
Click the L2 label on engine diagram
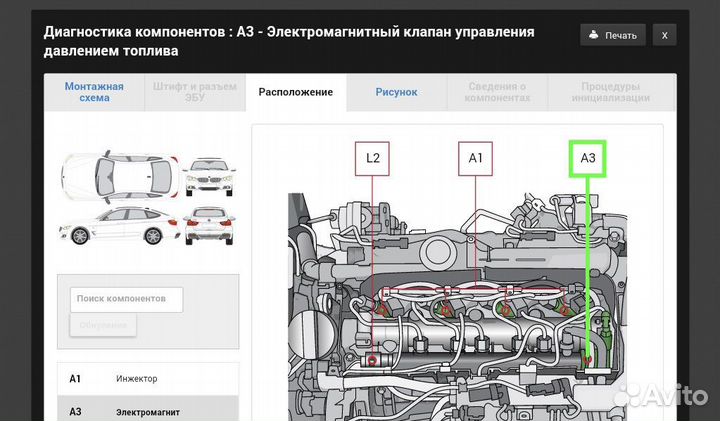pos(373,158)
